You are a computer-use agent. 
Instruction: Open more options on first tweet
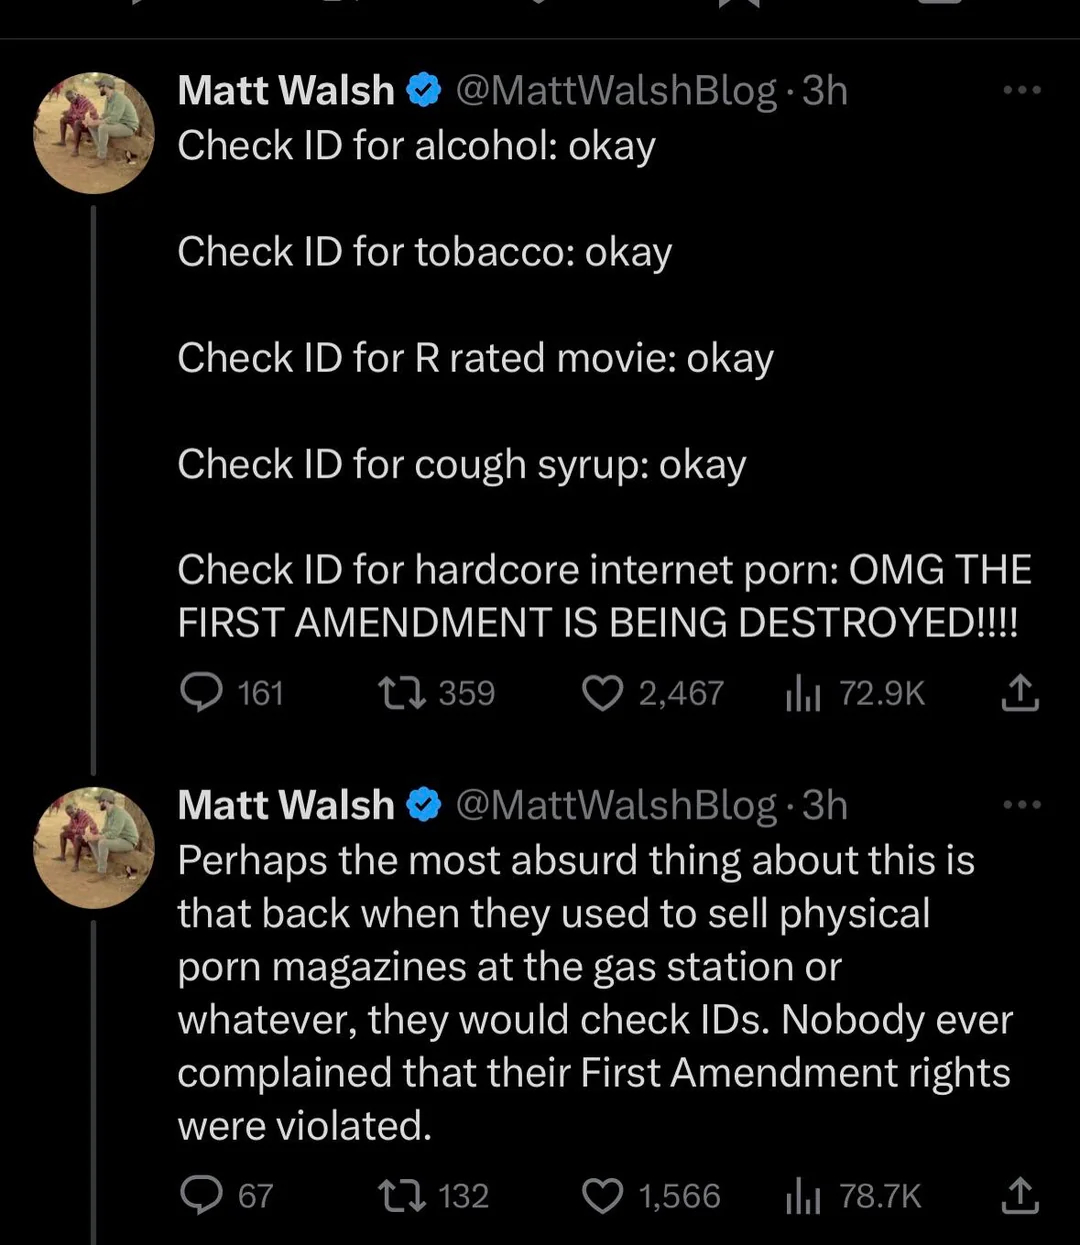point(1022,90)
